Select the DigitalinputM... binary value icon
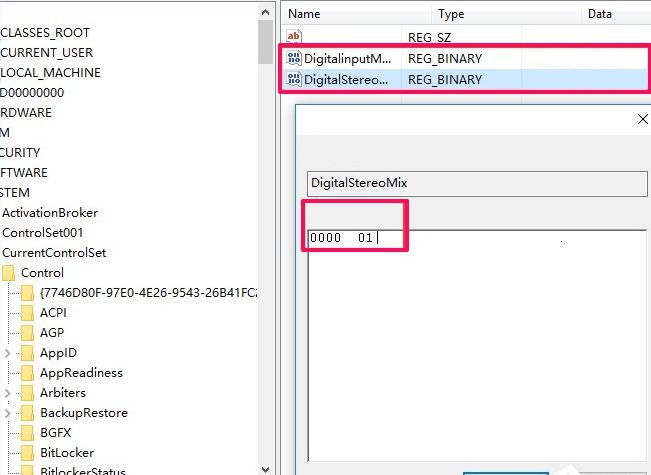 (294, 58)
